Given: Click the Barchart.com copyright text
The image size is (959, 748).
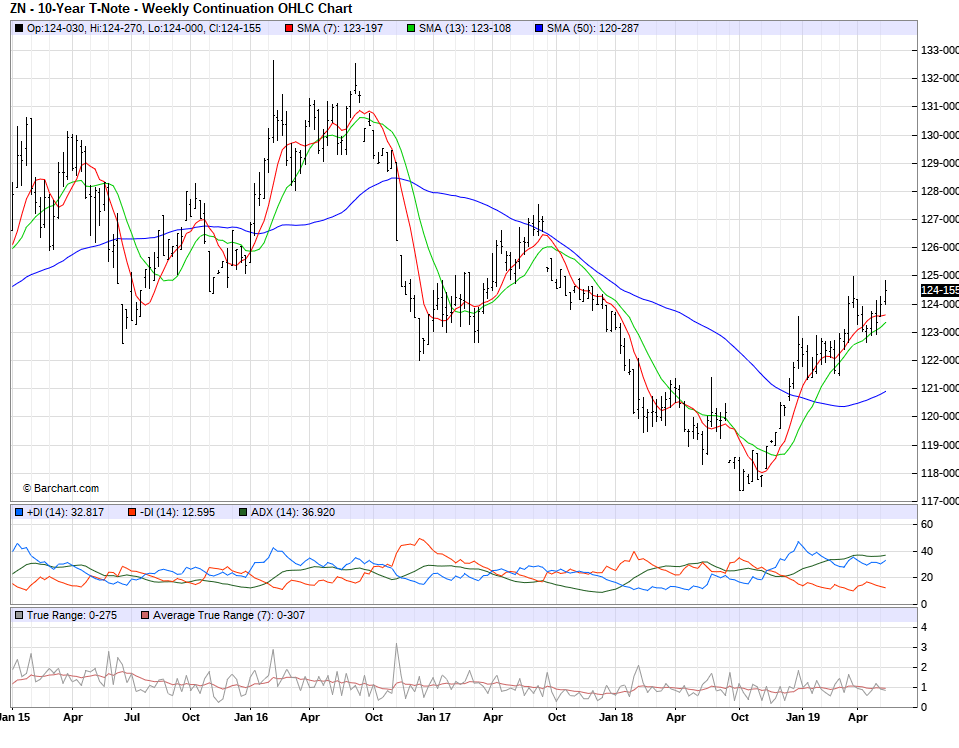Looking at the screenshot, I should coord(60,488).
